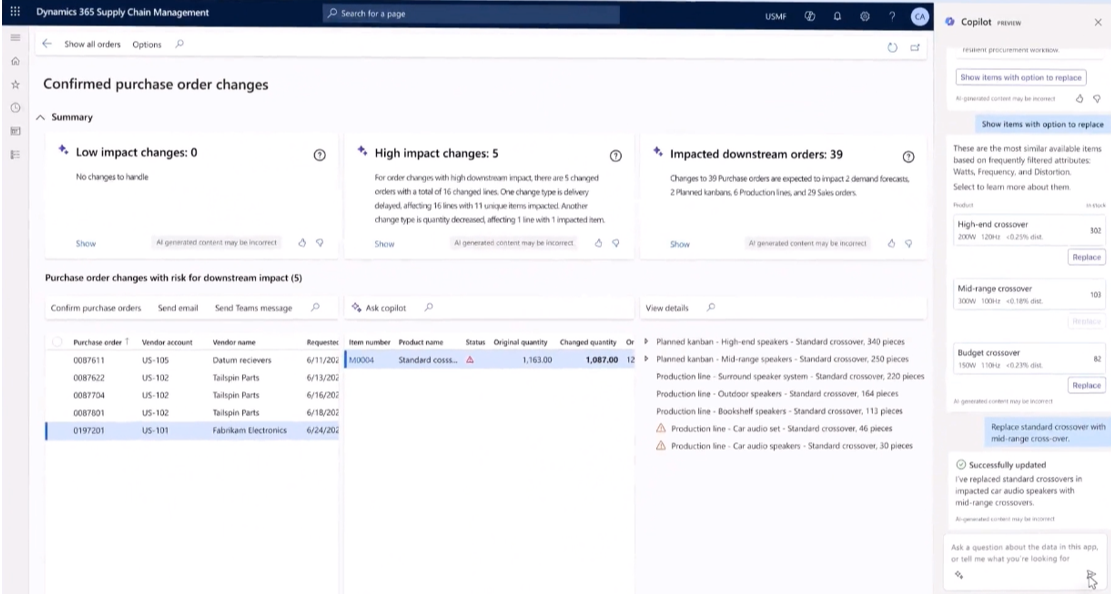Search icon beside Send Teams message

pos(315,307)
